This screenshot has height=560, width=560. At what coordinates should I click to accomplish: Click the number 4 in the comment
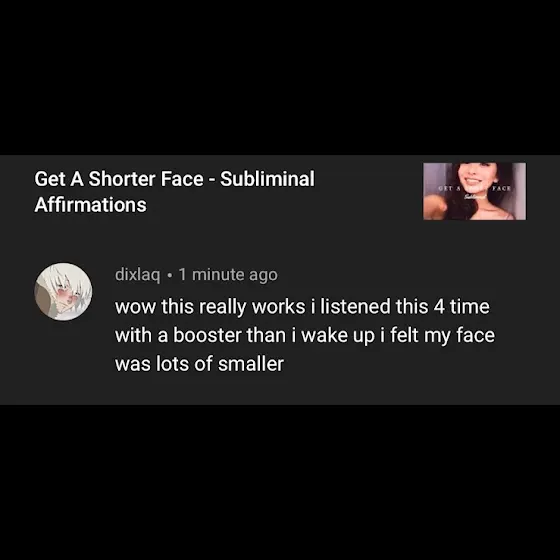439,307
